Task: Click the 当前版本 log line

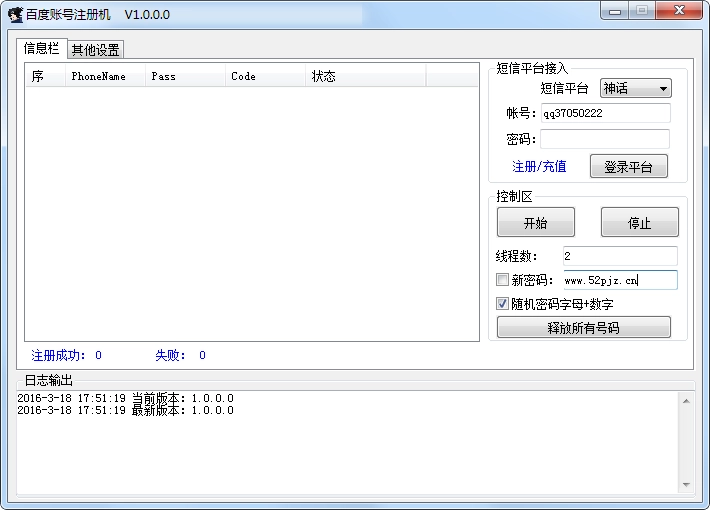Action: pyautogui.click(x=125, y=398)
